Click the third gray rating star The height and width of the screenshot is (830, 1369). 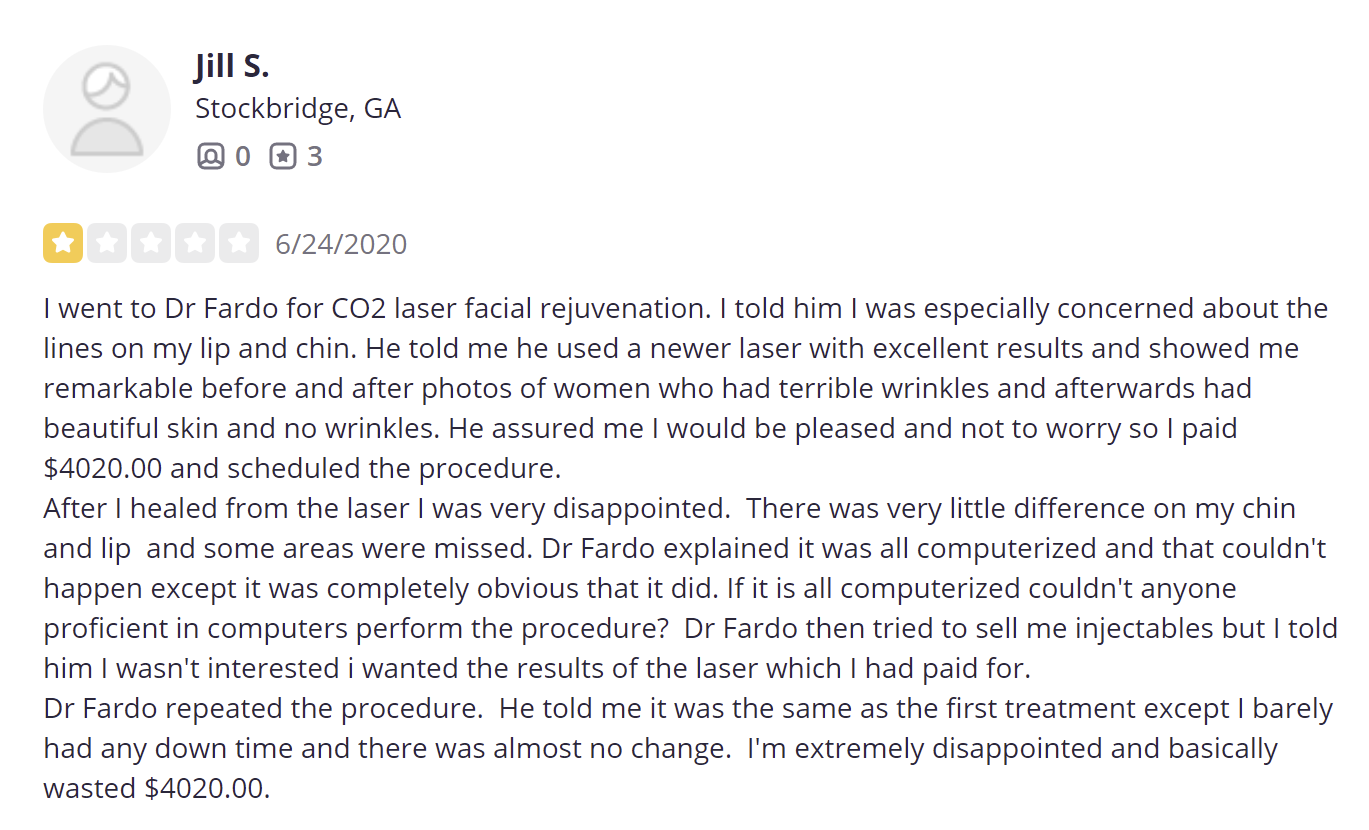[x=151, y=243]
